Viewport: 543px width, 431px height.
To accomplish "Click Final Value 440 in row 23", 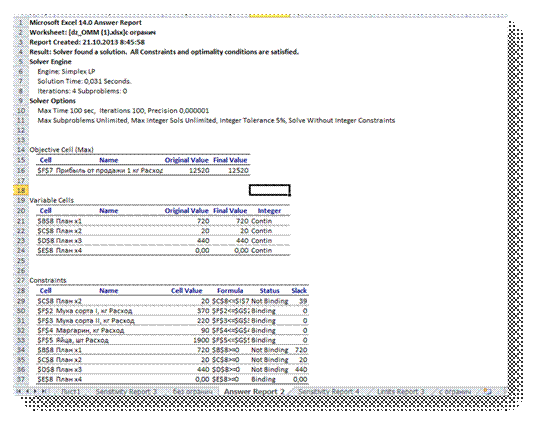I will pyautogui.click(x=242, y=241).
